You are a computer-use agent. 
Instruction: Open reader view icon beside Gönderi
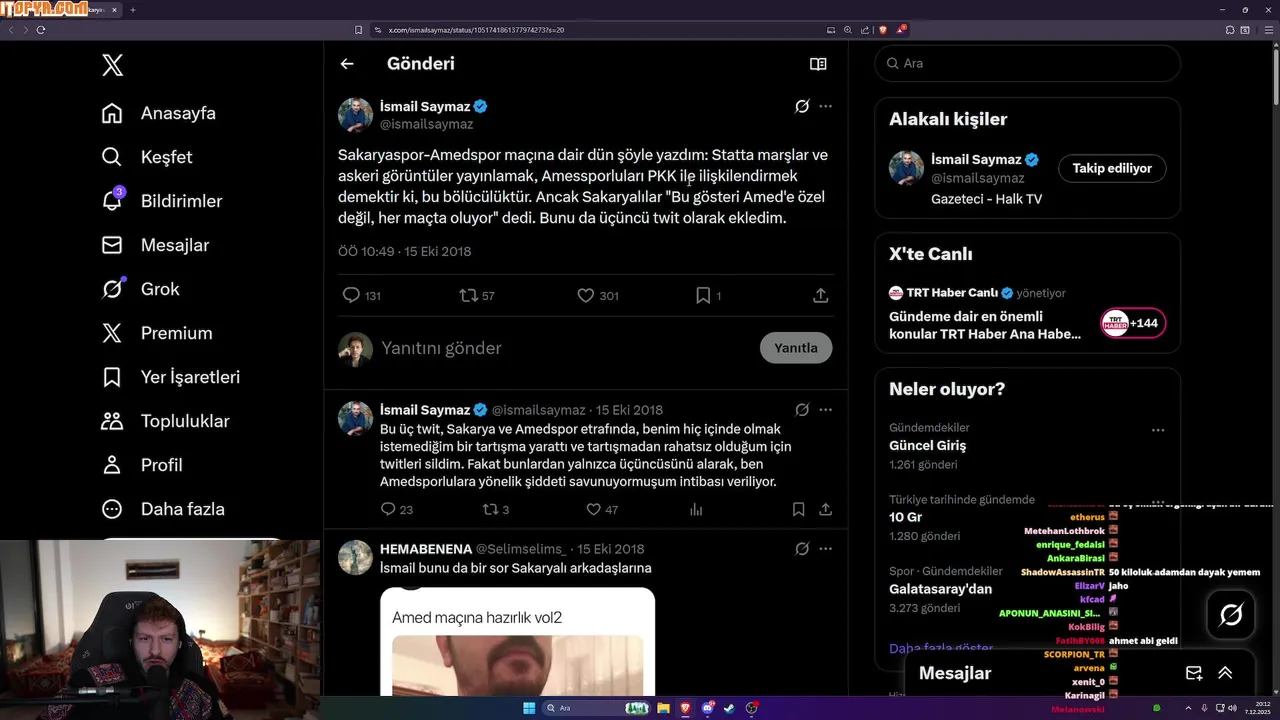818,64
